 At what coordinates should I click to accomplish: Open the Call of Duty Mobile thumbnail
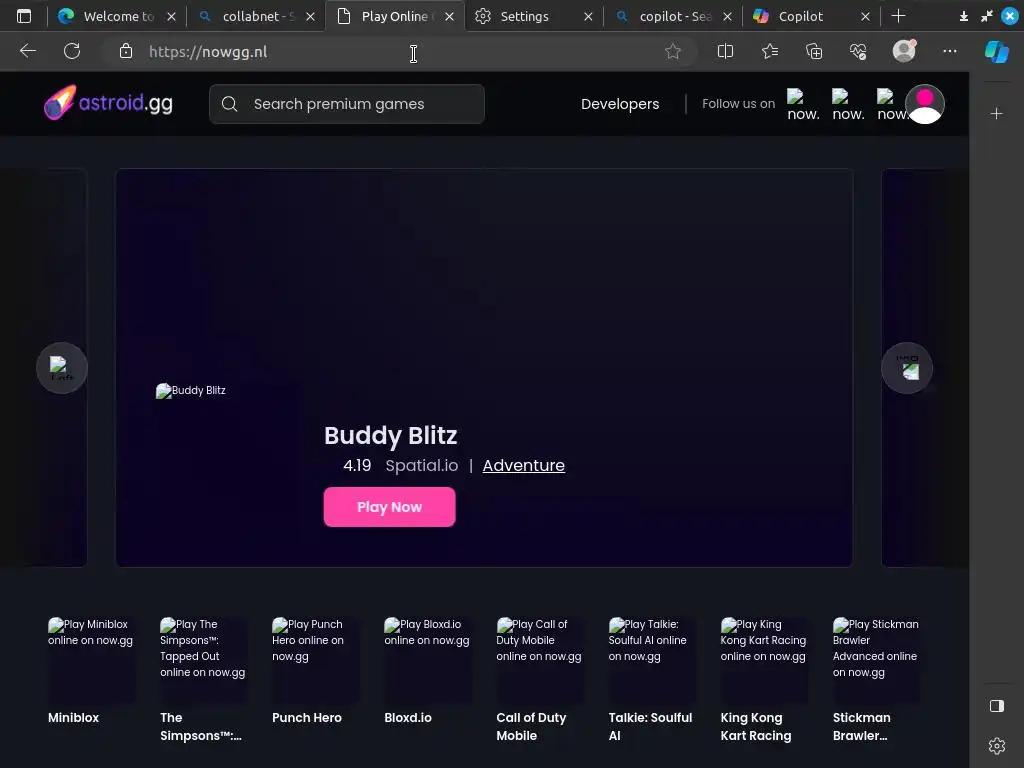coord(540,659)
